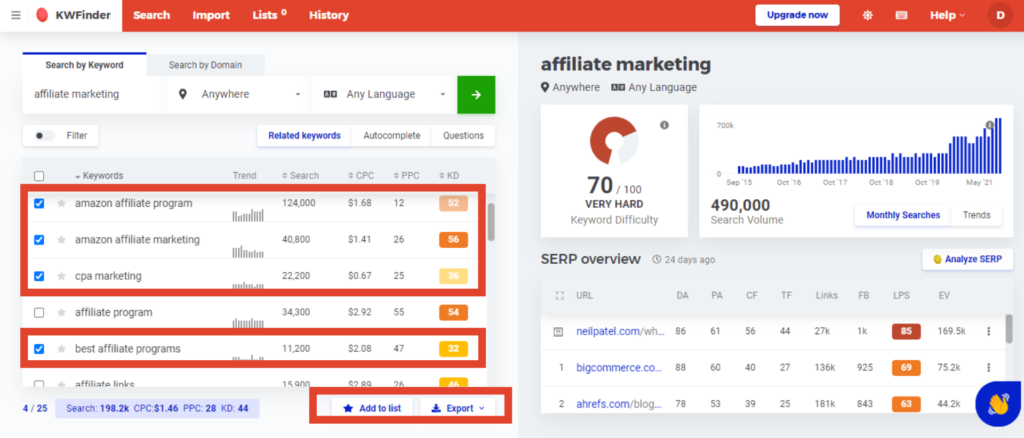Viewport: 1024px width, 438px height.
Task: Open the chat support wave button
Action: point(998,404)
